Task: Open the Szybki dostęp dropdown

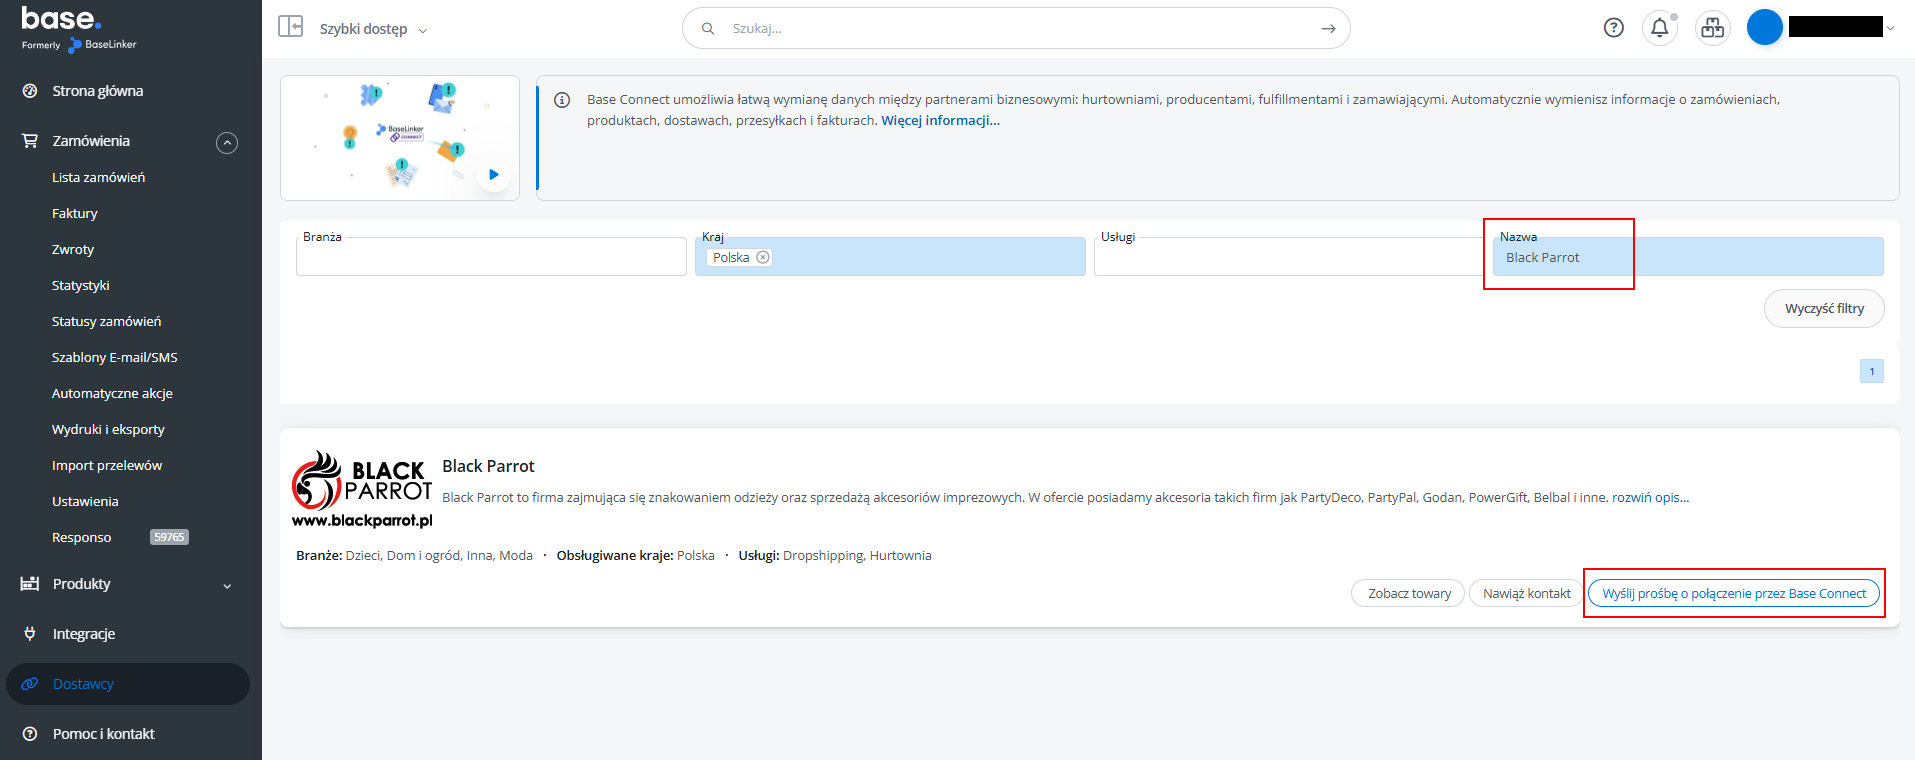Action: tap(373, 29)
